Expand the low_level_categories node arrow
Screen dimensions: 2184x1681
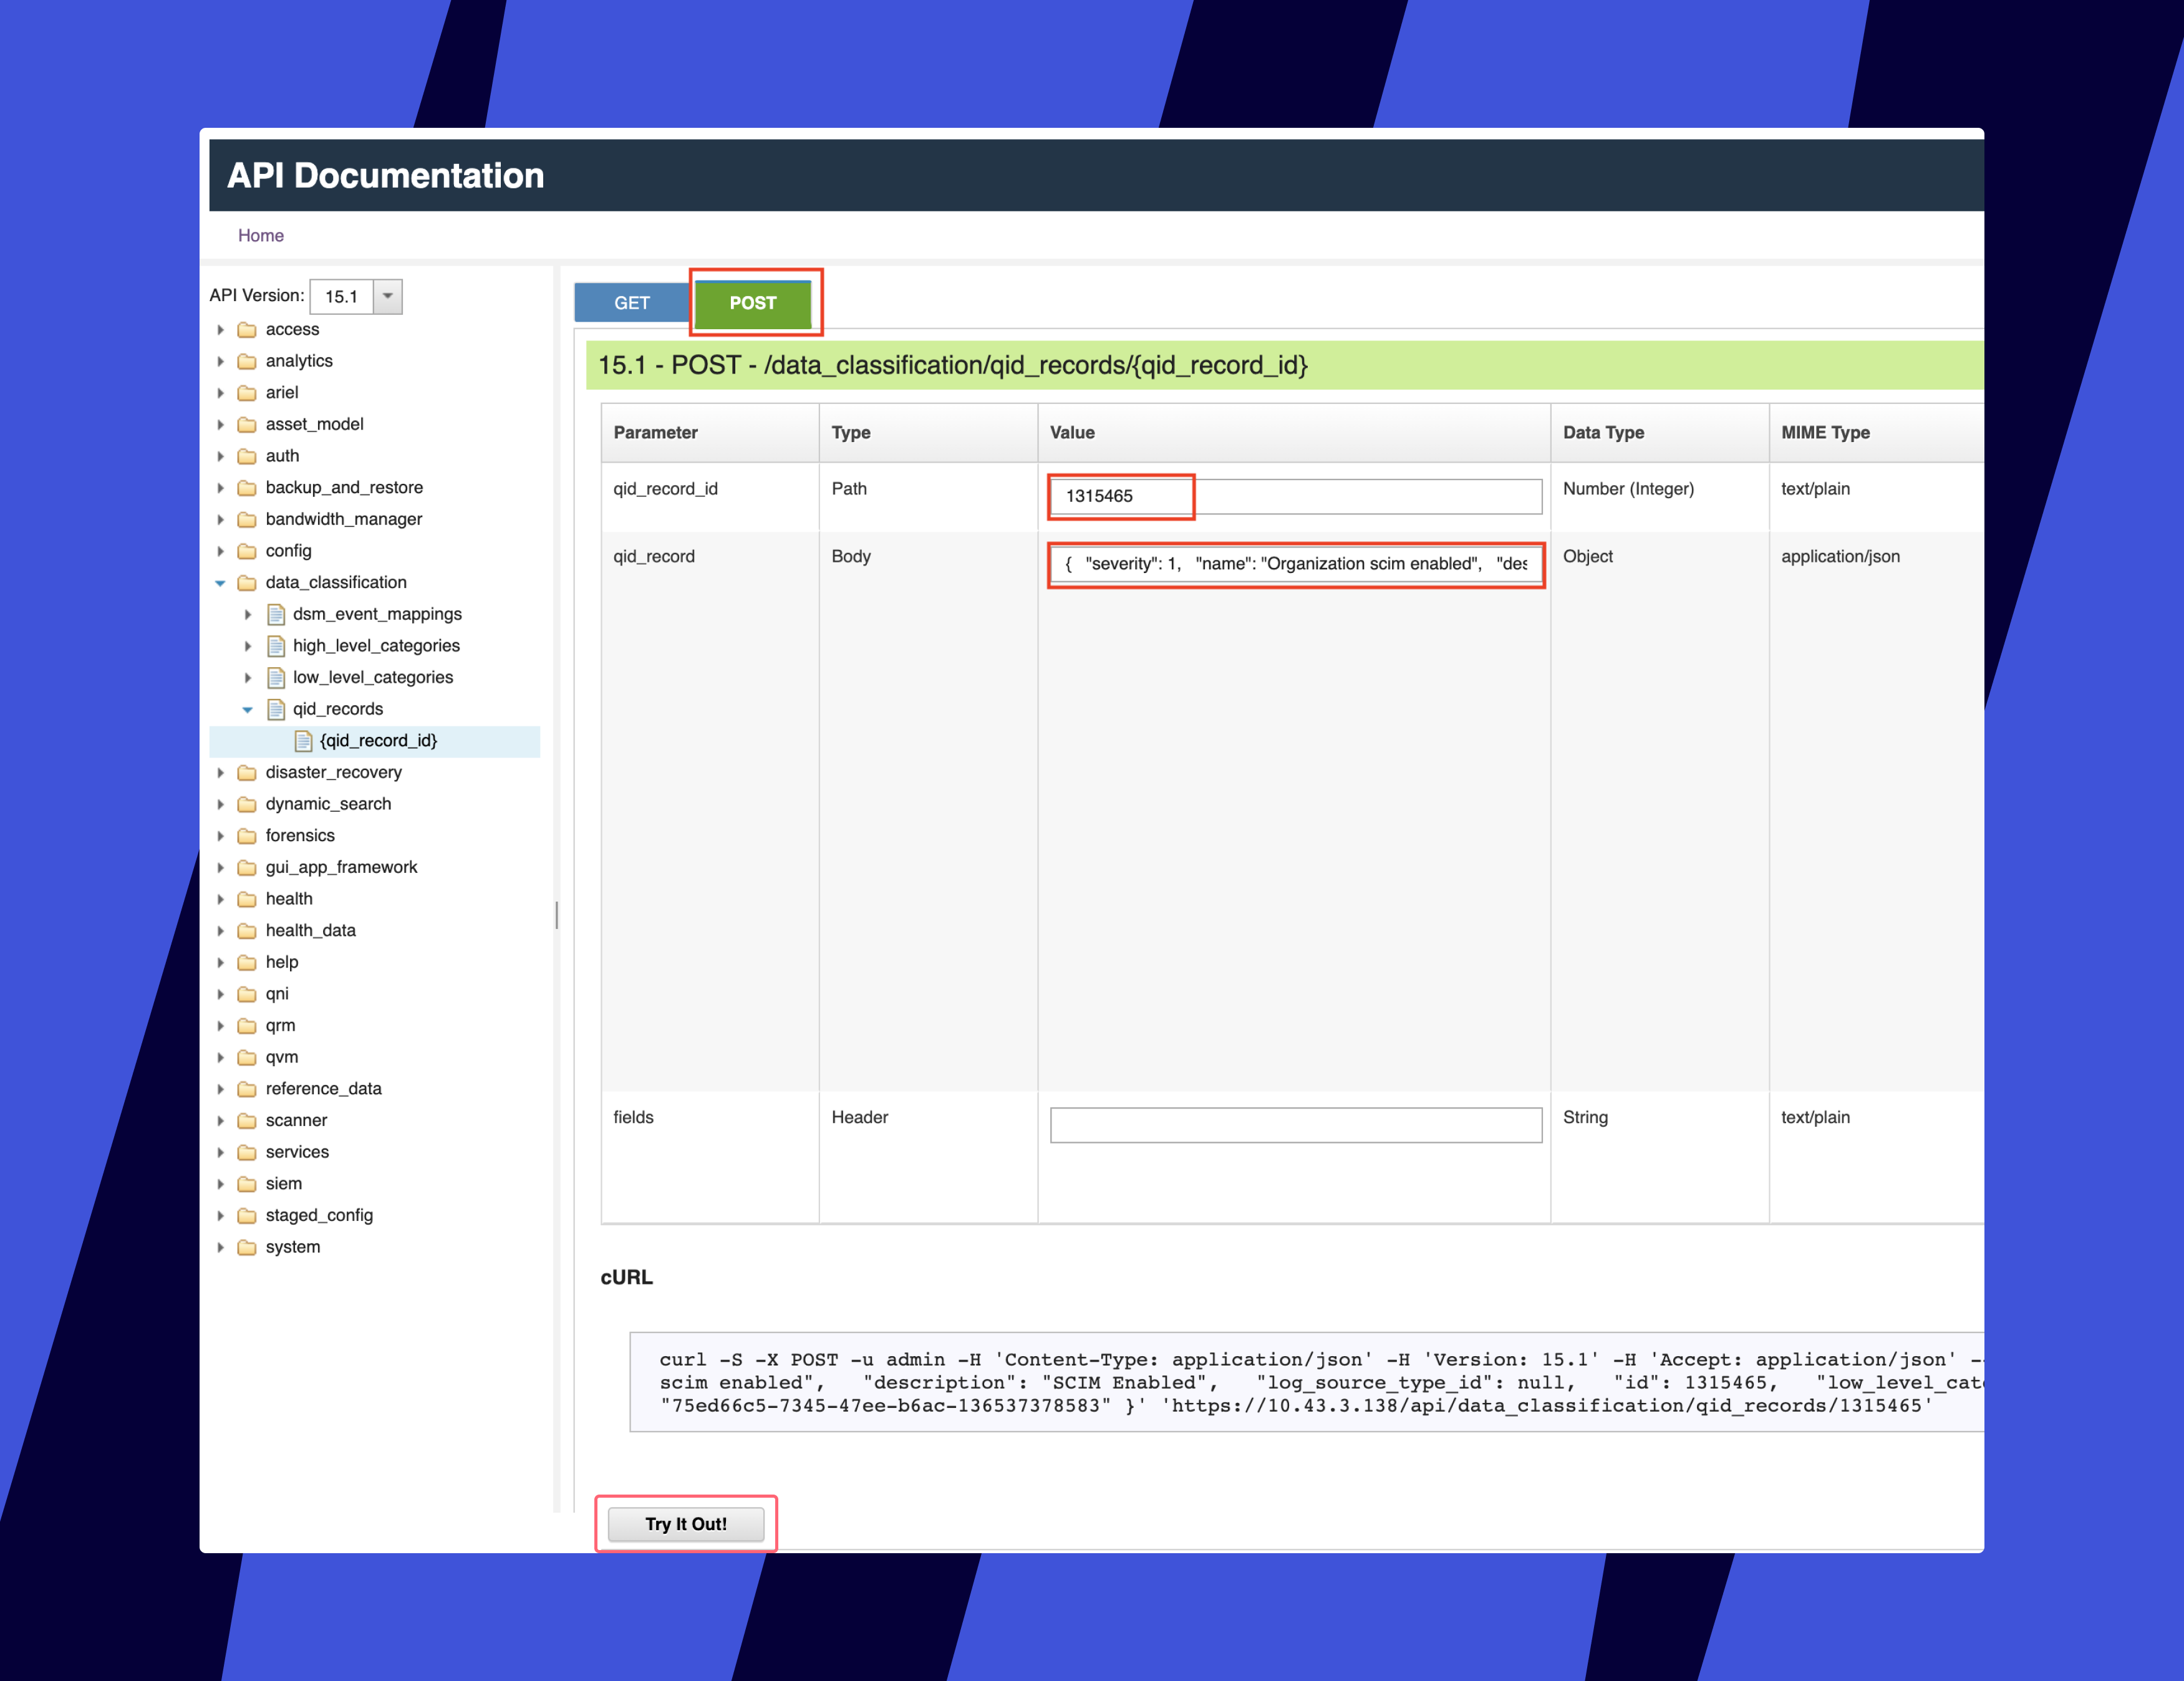248,678
